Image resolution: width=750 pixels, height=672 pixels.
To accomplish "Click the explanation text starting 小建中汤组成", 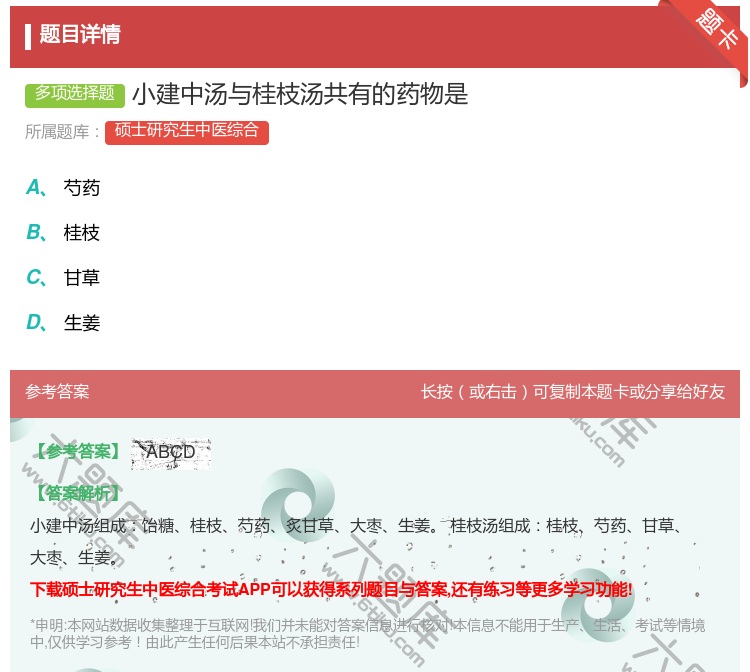I will pos(356,541).
